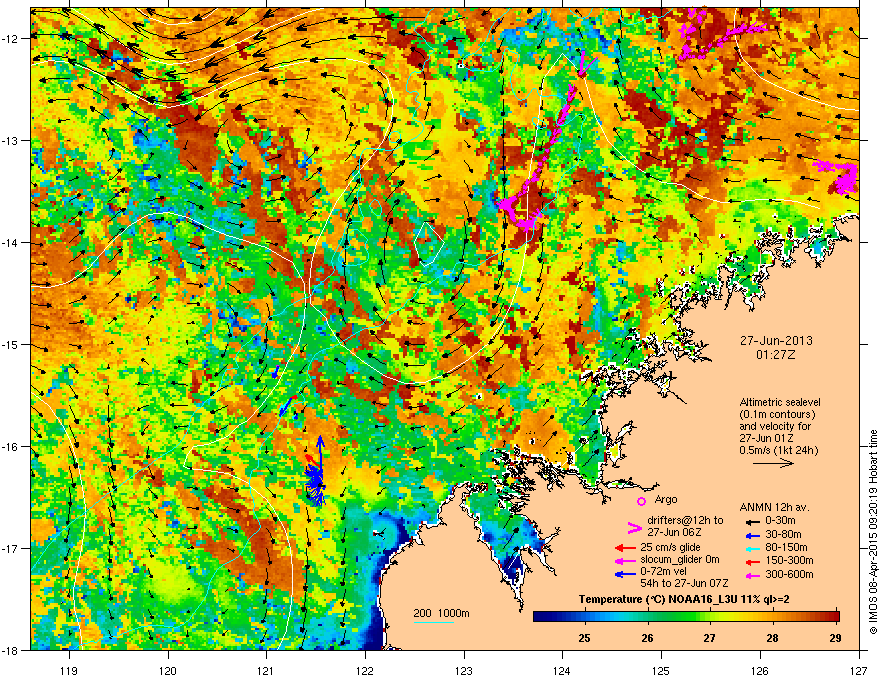Click the '0-72m vel' legend label

(x=663, y=573)
